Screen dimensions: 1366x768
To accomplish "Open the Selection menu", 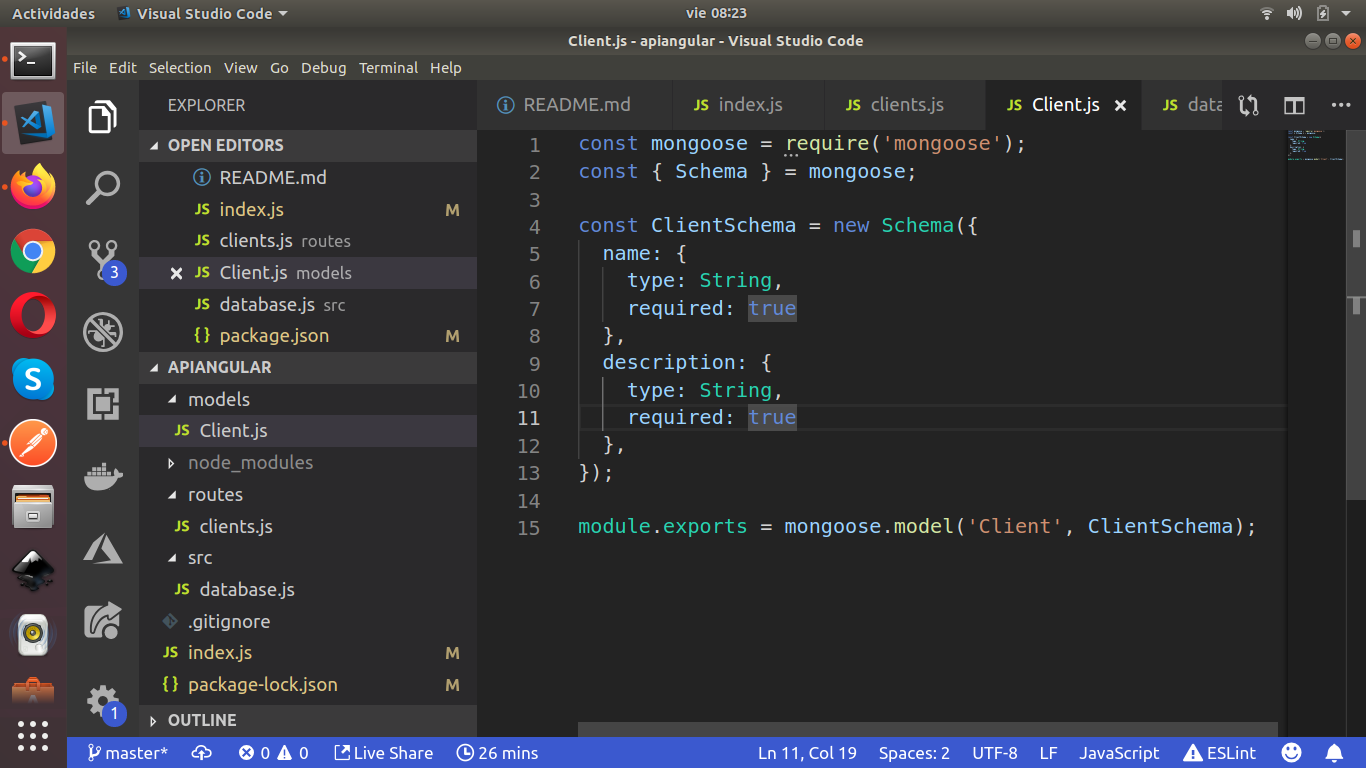I will (x=180, y=68).
